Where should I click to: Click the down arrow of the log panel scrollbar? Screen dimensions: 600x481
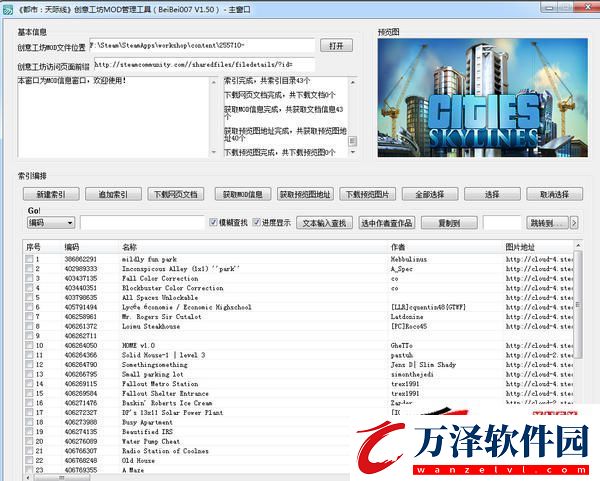coord(352,152)
